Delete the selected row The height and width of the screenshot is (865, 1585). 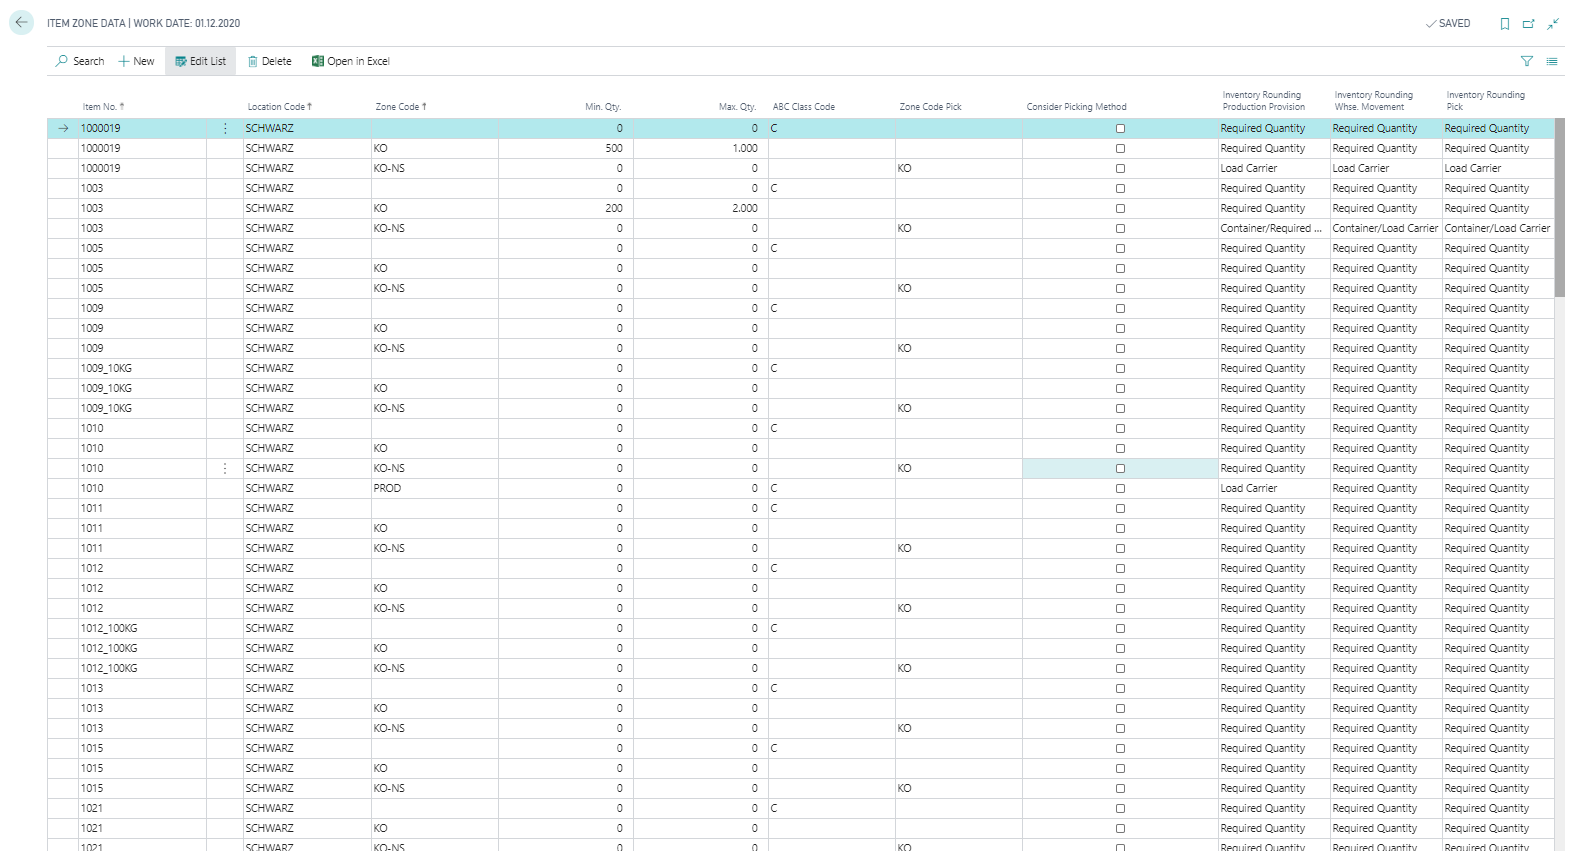pos(270,61)
